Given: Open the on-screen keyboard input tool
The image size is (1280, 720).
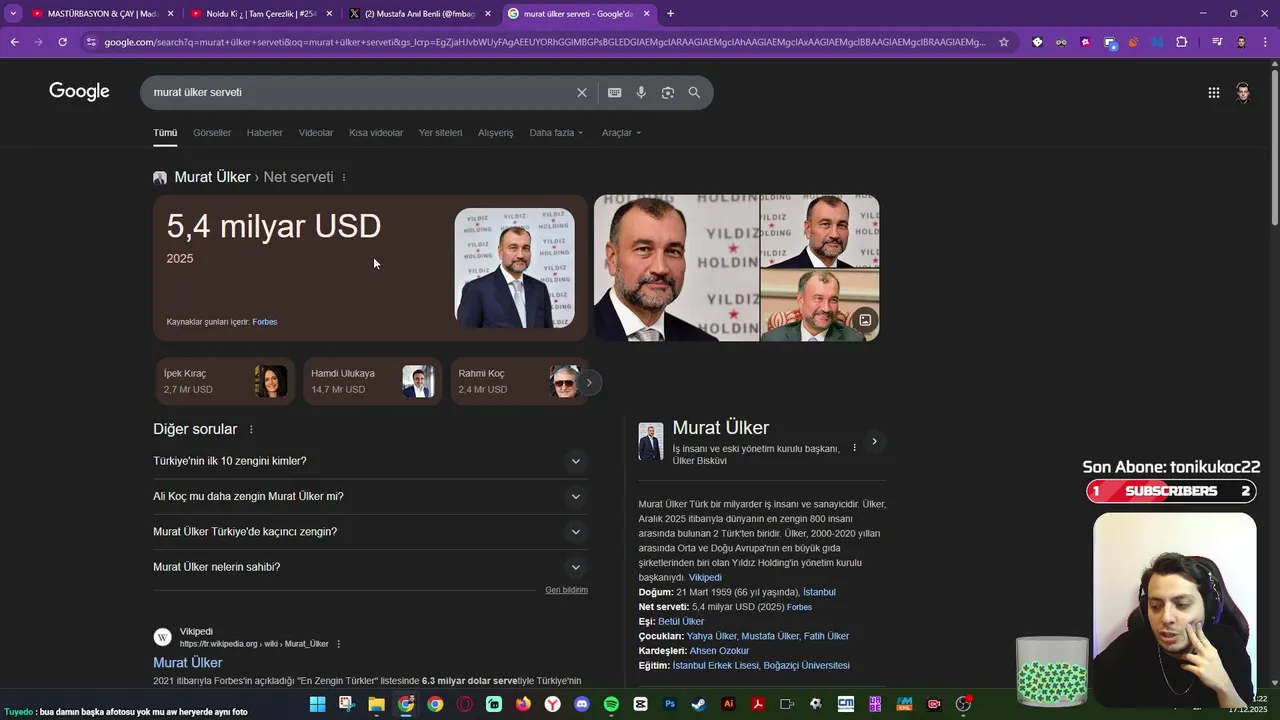Looking at the screenshot, I should pos(614,92).
